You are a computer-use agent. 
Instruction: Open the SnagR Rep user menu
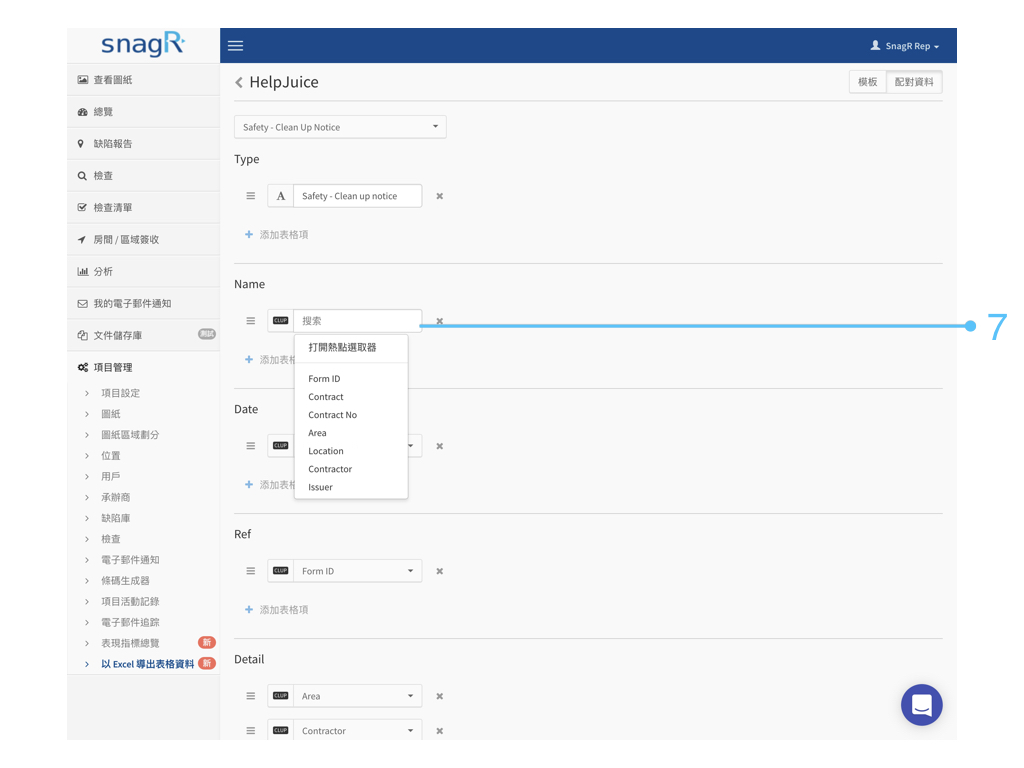[x=904, y=46]
